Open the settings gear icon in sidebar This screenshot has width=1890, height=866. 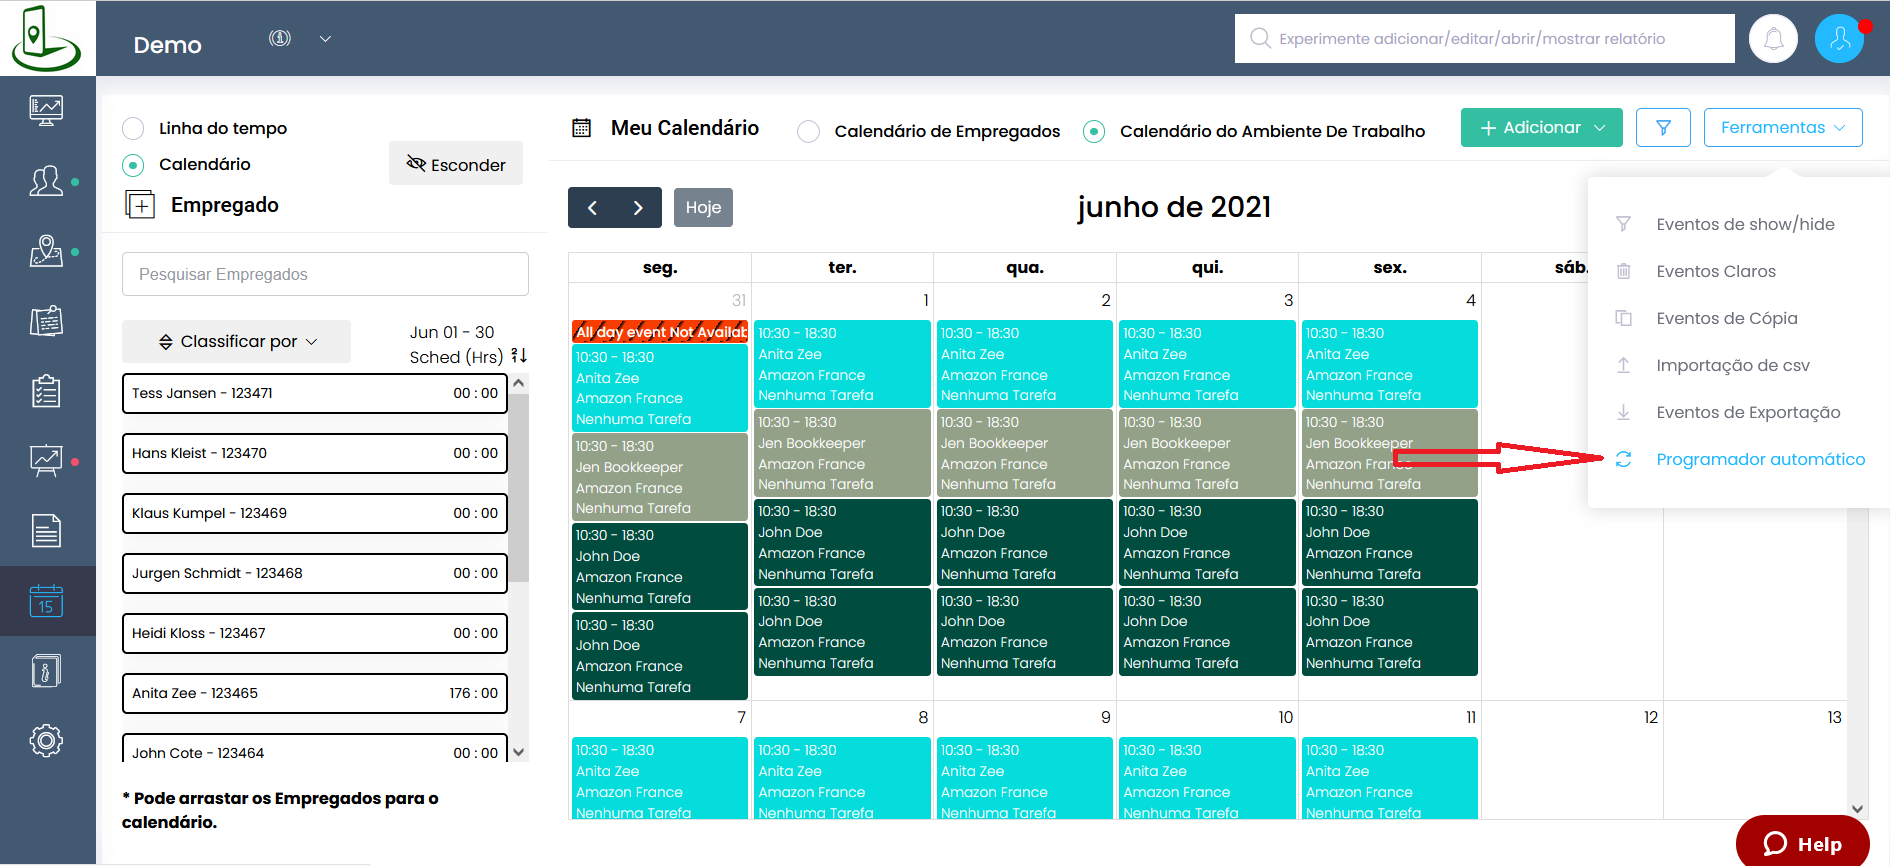tap(46, 741)
